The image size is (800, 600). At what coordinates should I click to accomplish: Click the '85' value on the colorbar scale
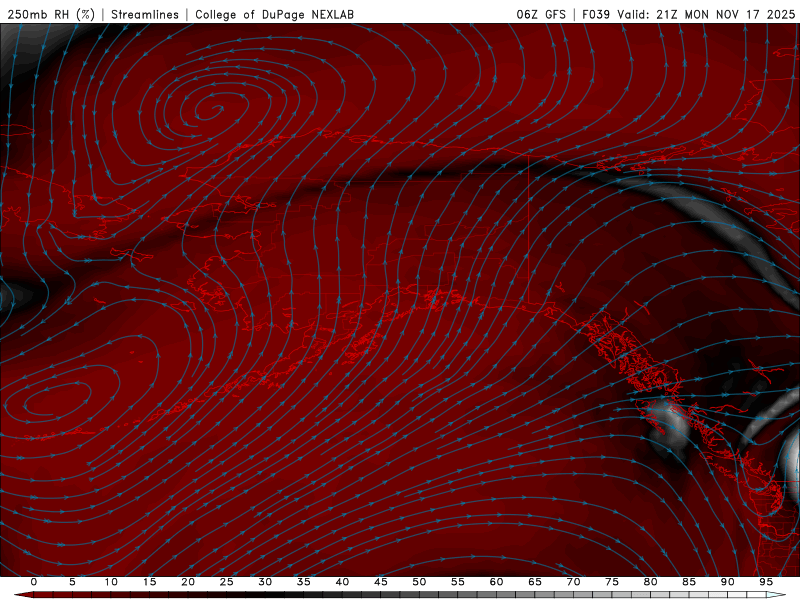[x=688, y=582]
